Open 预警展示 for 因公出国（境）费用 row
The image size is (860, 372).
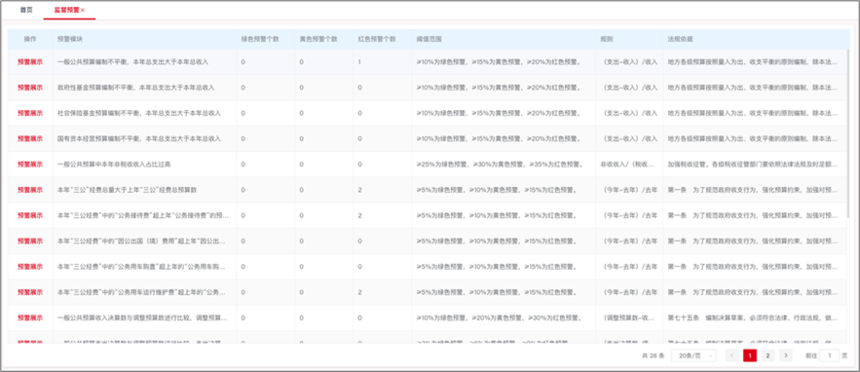(30, 241)
